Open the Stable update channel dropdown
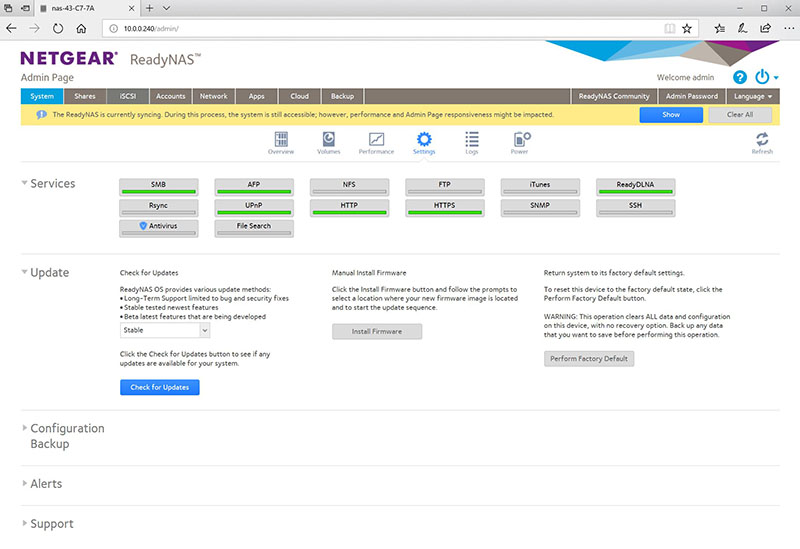This screenshot has width=800, height=549. 164,329
